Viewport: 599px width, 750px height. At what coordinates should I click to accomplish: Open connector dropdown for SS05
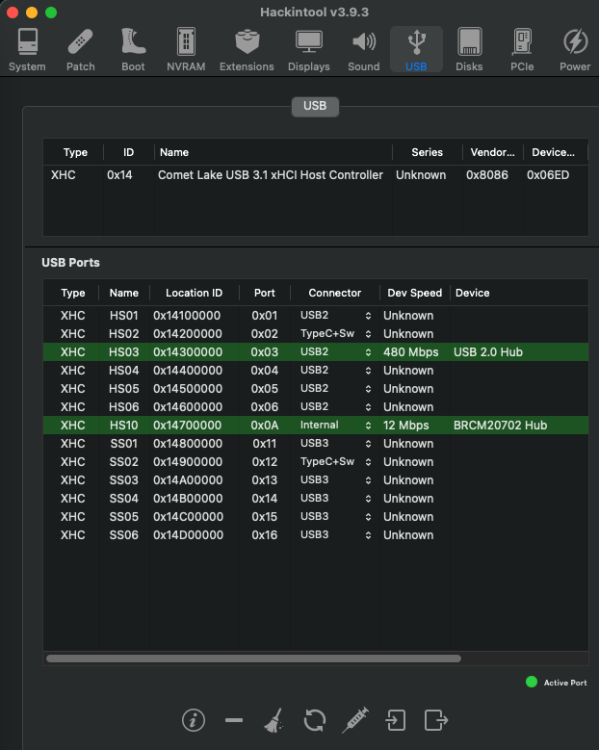coord(368,517)
